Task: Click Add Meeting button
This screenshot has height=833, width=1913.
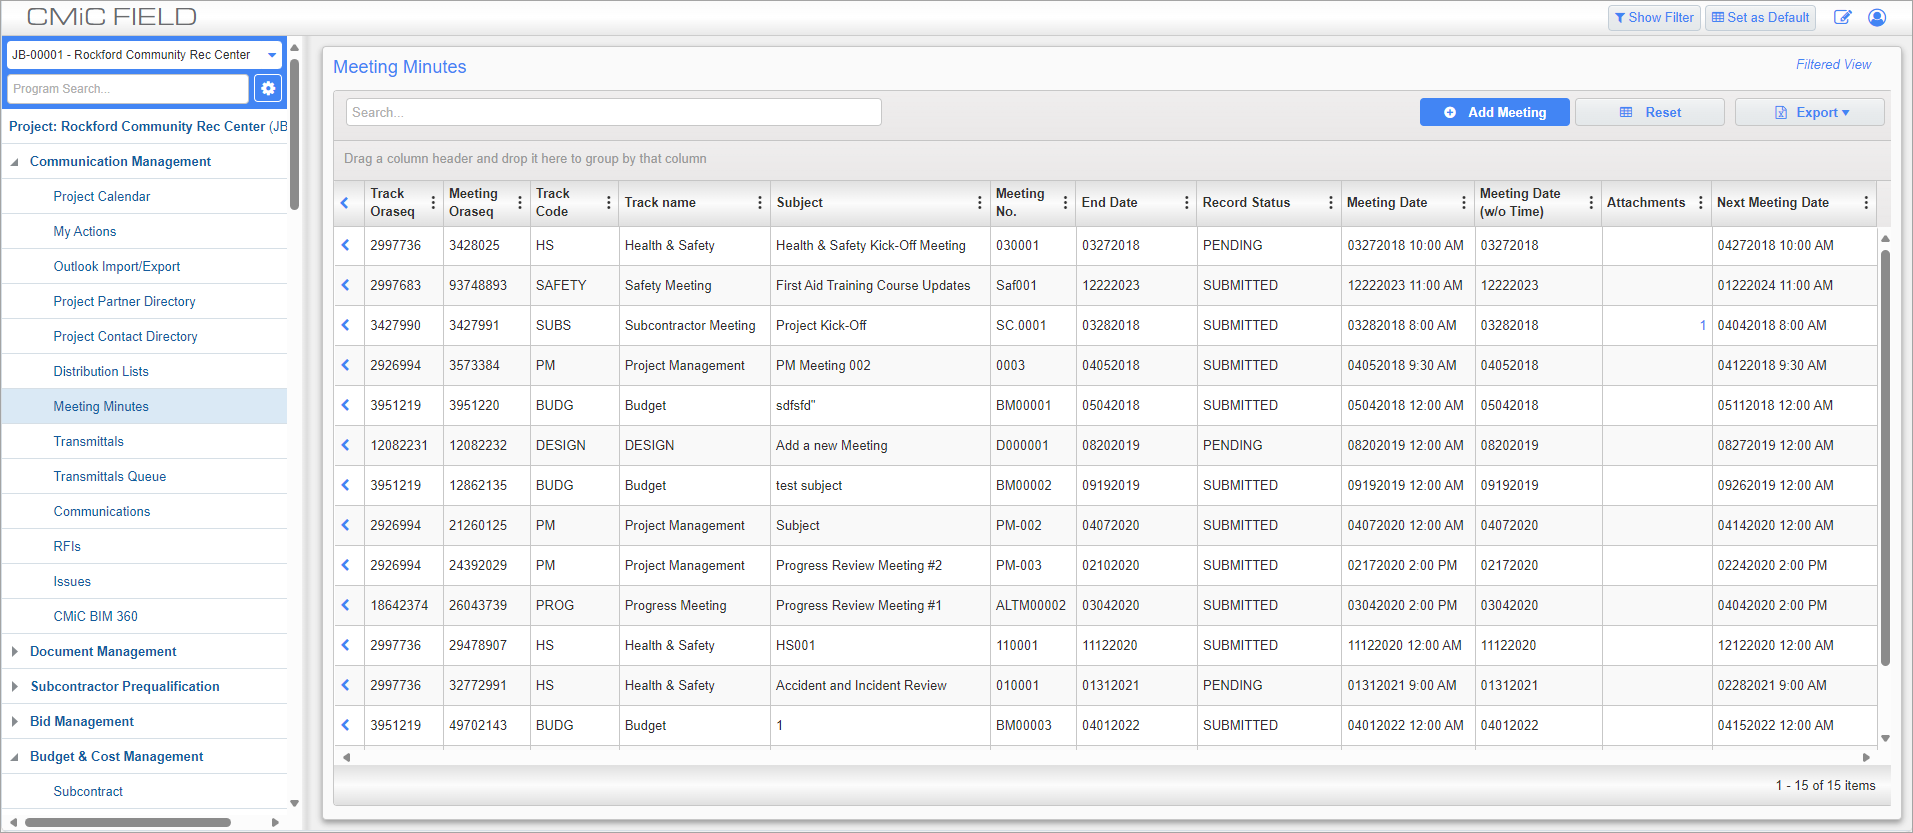Action: pyautogui.click(x=1495, y=112)
